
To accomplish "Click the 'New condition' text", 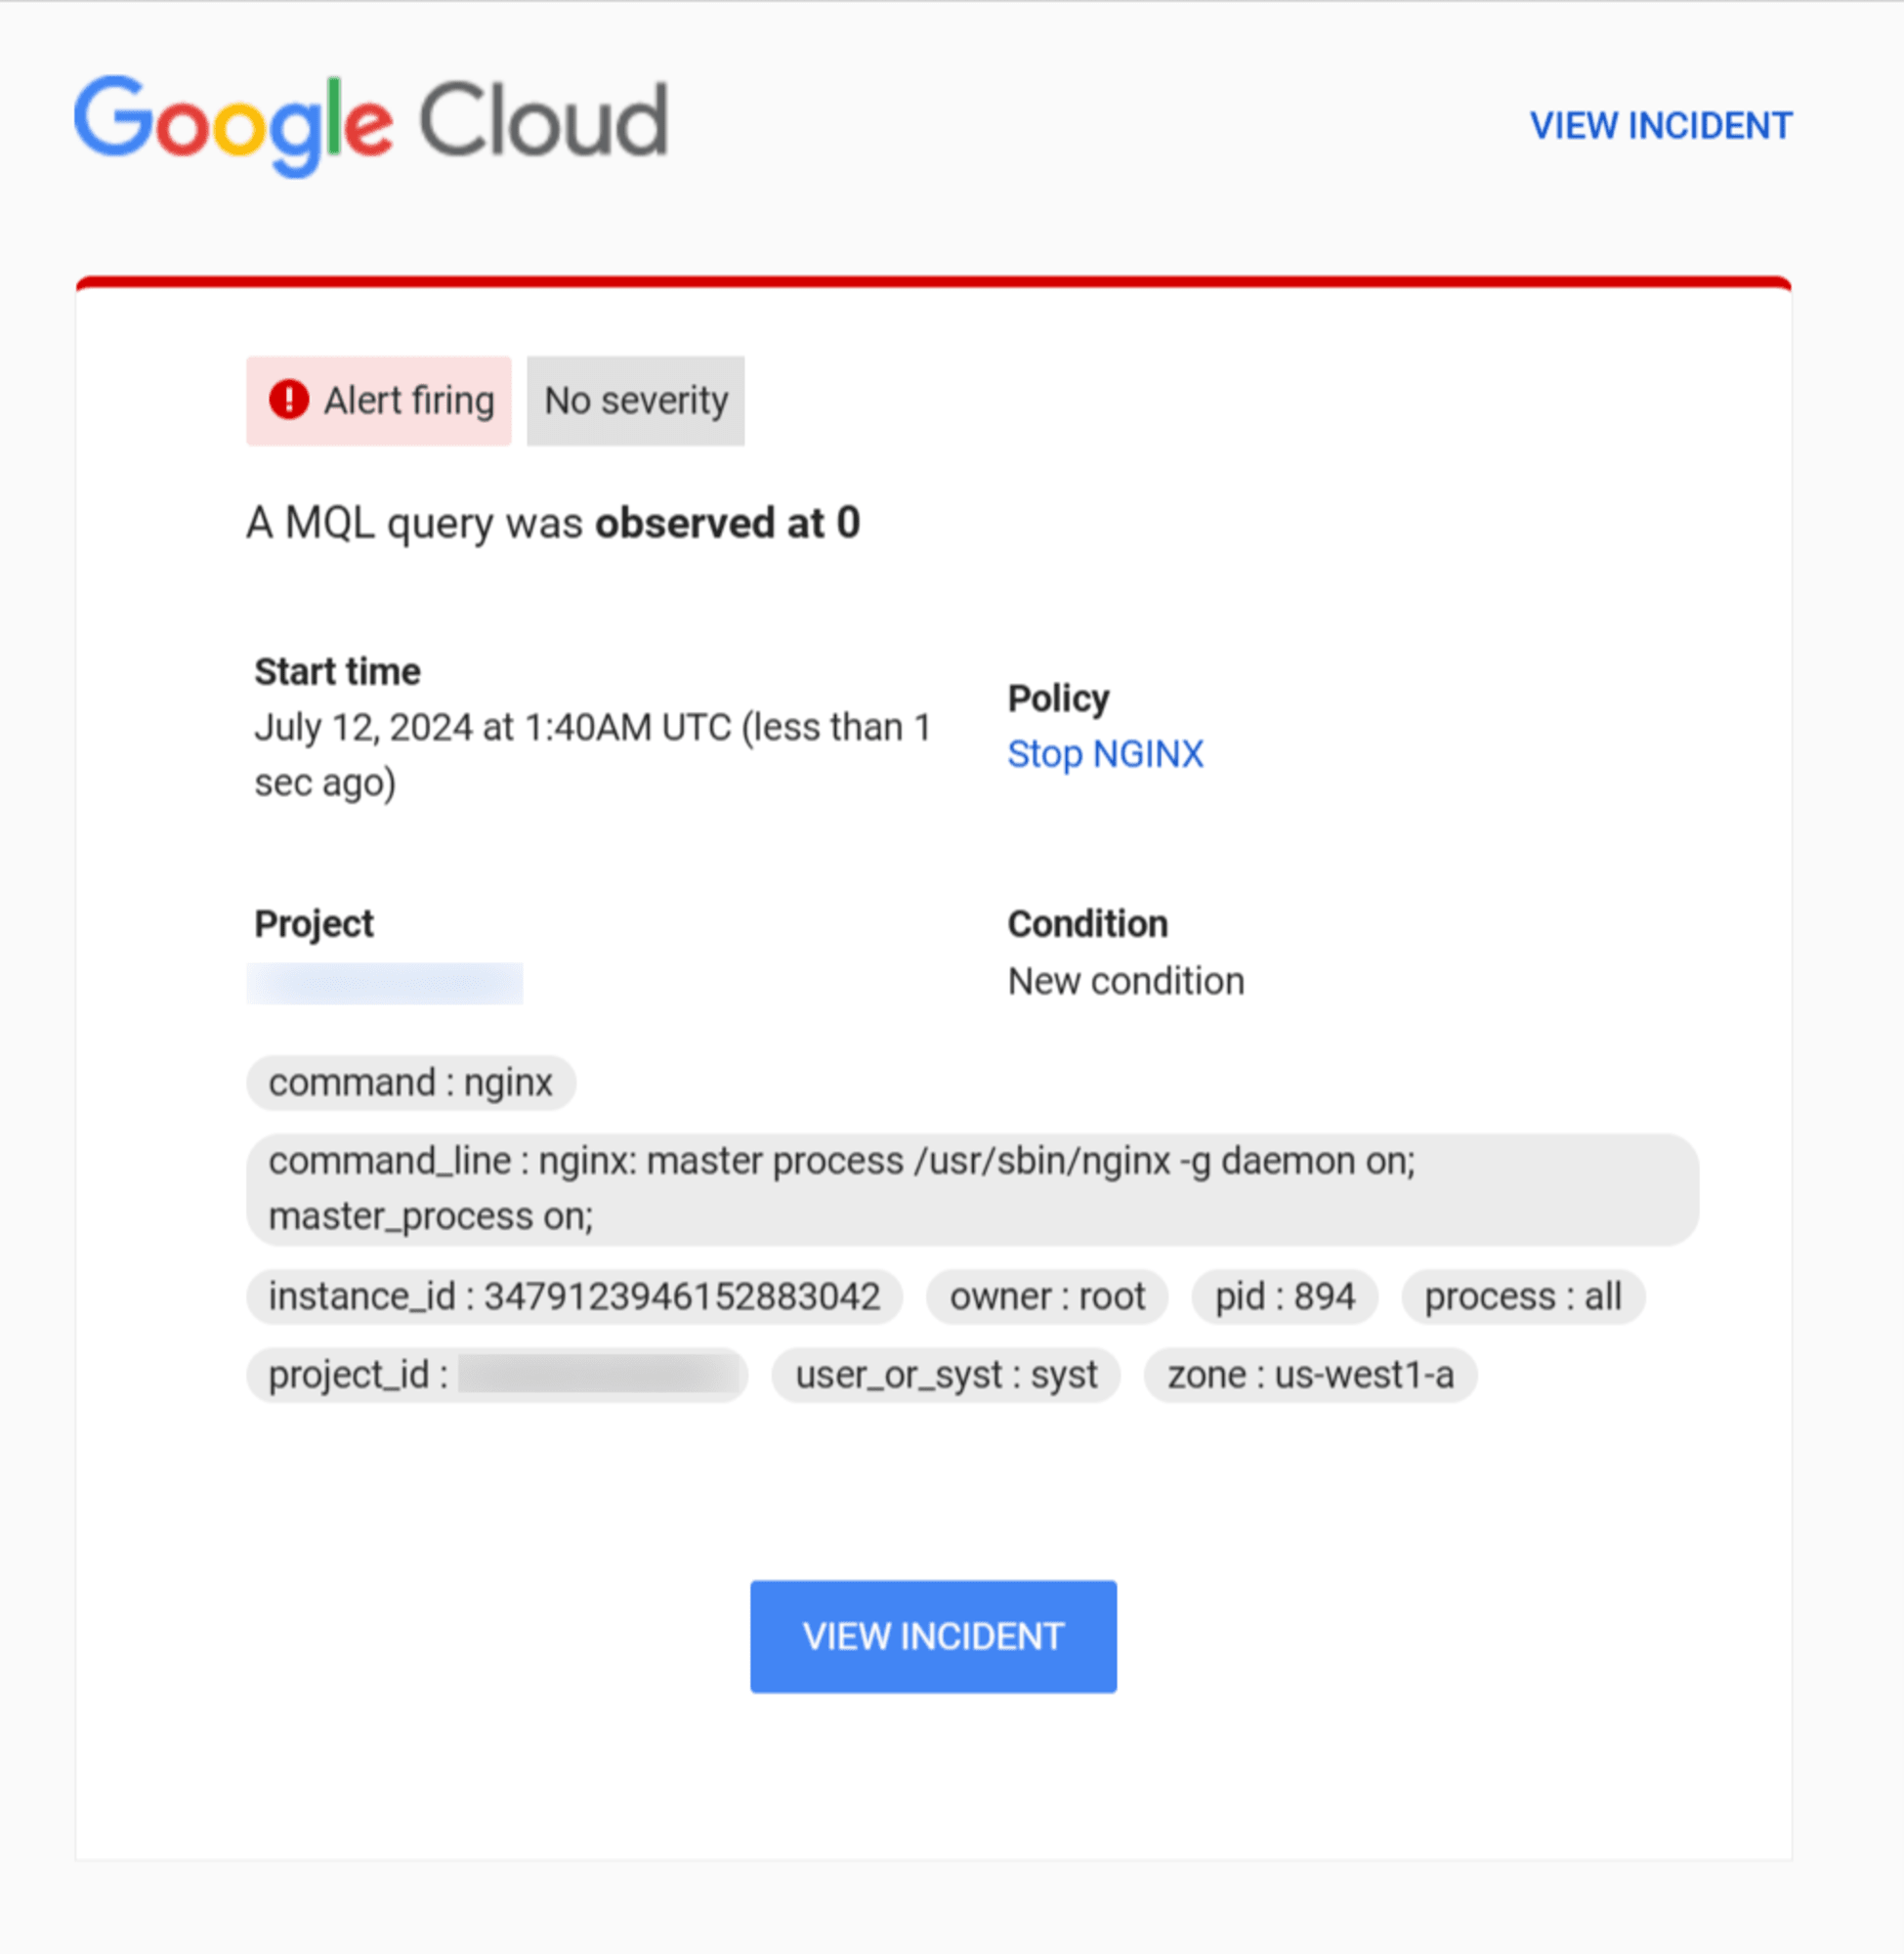I will pyautogui.click(x=1126, y=981).
